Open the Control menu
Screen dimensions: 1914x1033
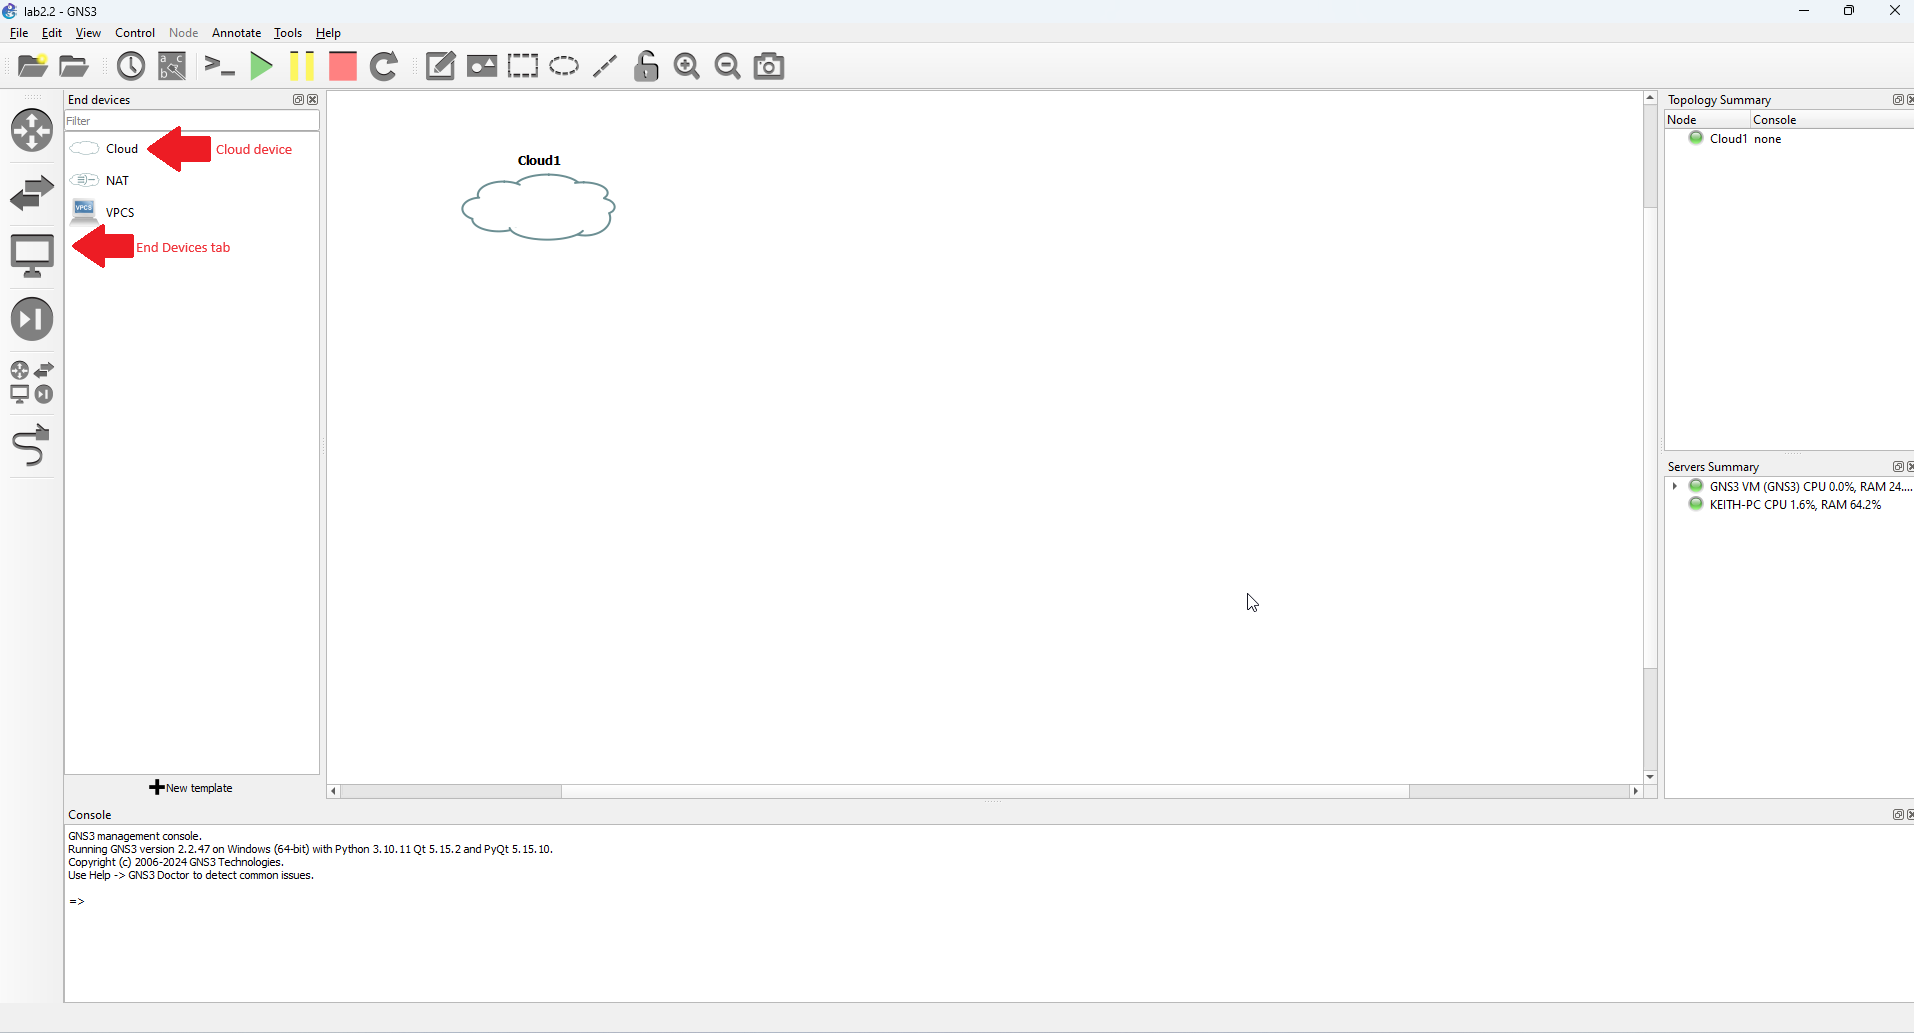coord(134,32)
